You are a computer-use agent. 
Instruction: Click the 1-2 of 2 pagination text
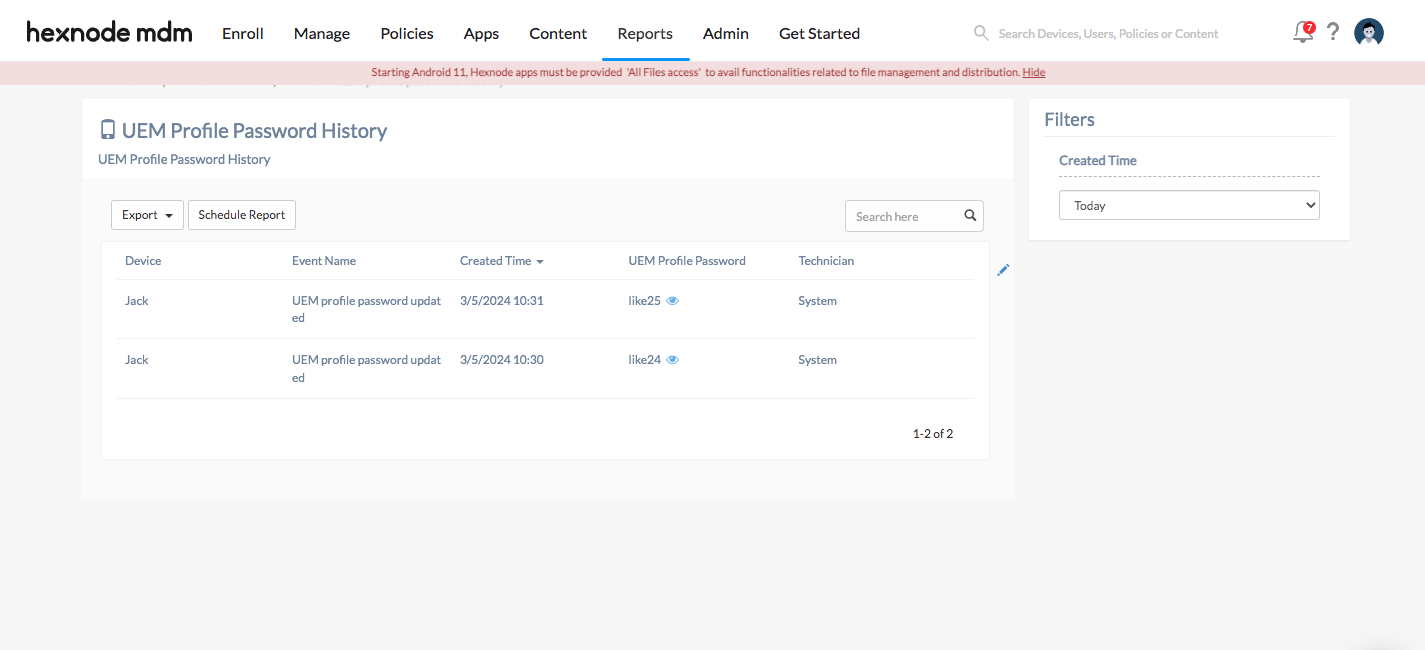click(933, 434)
